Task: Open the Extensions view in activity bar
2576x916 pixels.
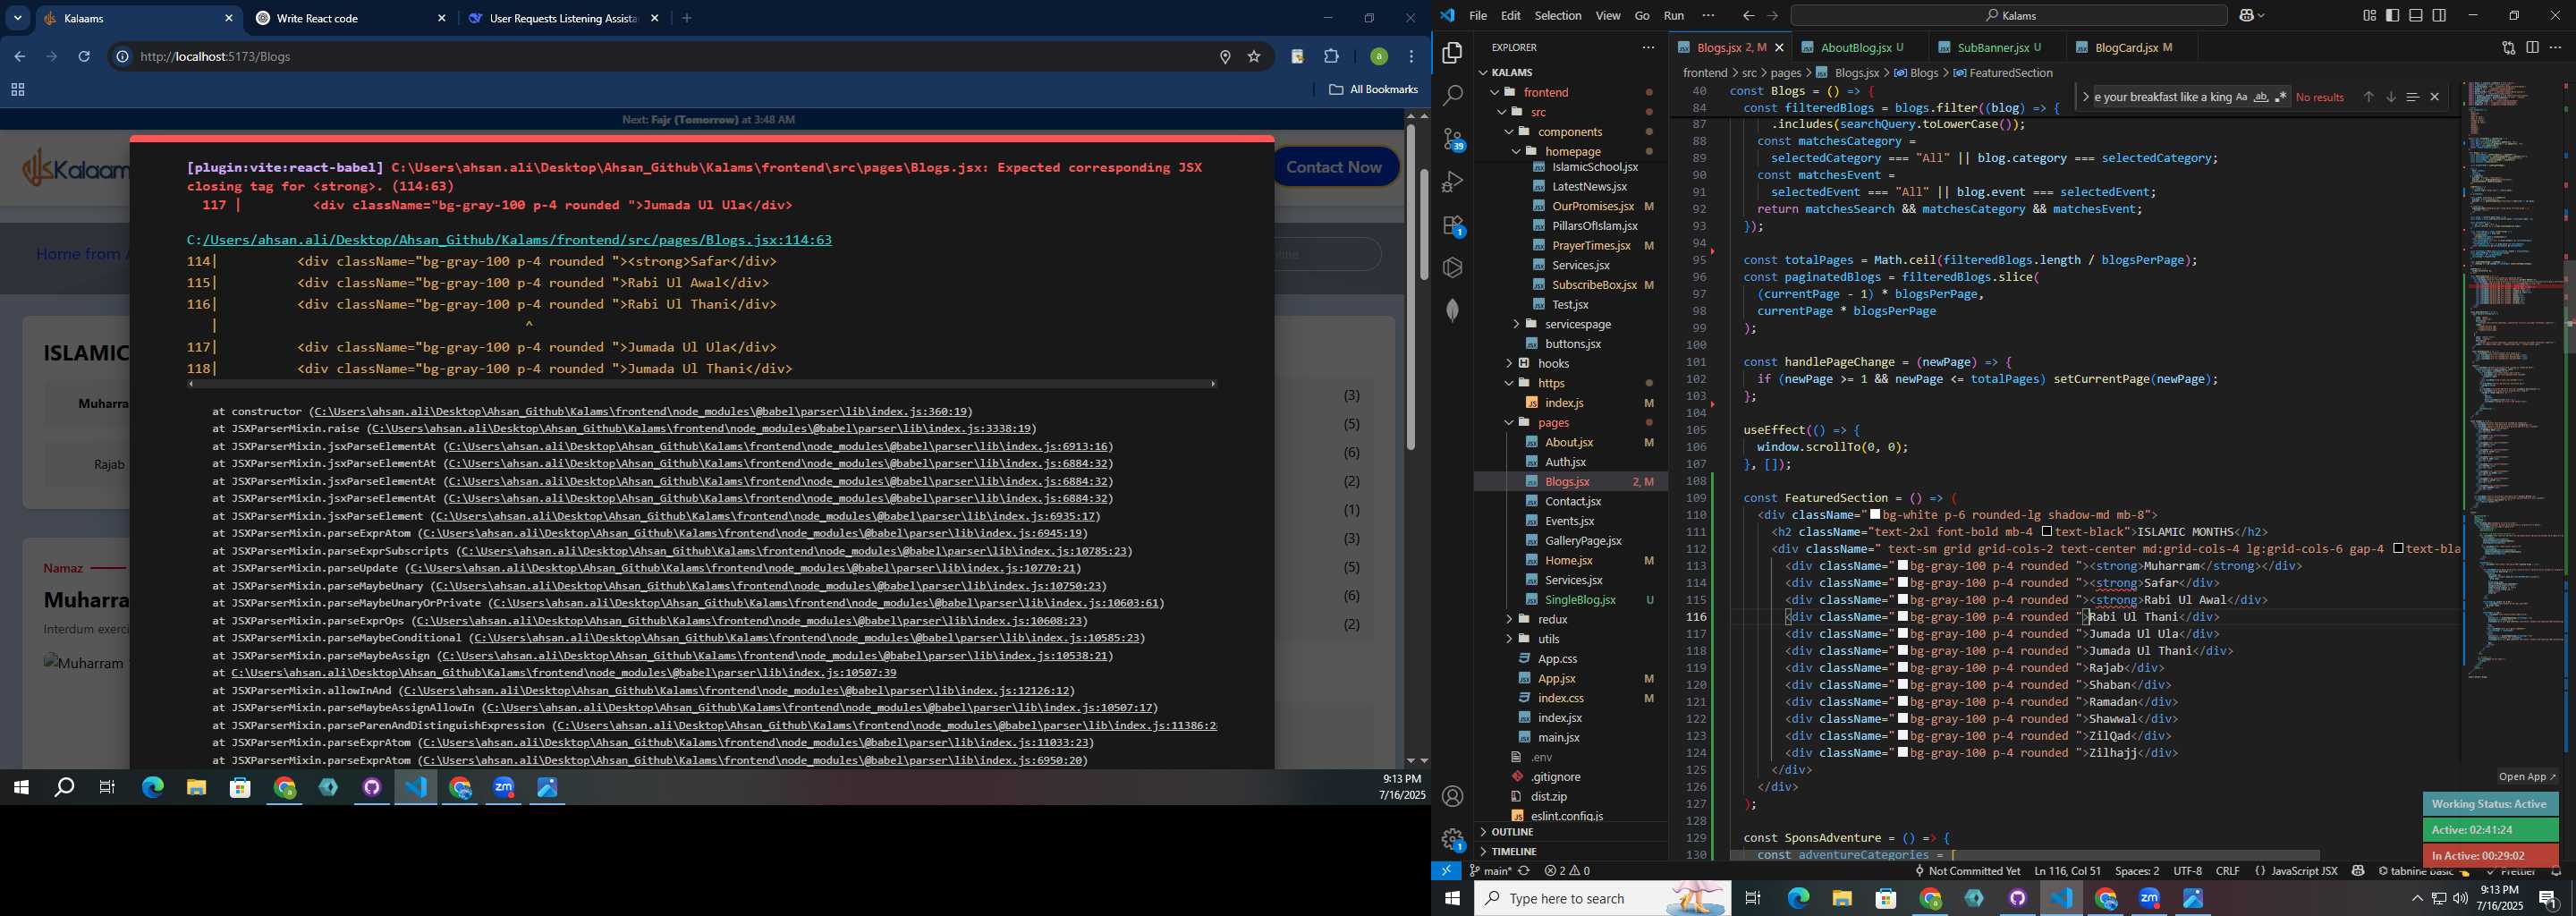Action: [1453, 225]
